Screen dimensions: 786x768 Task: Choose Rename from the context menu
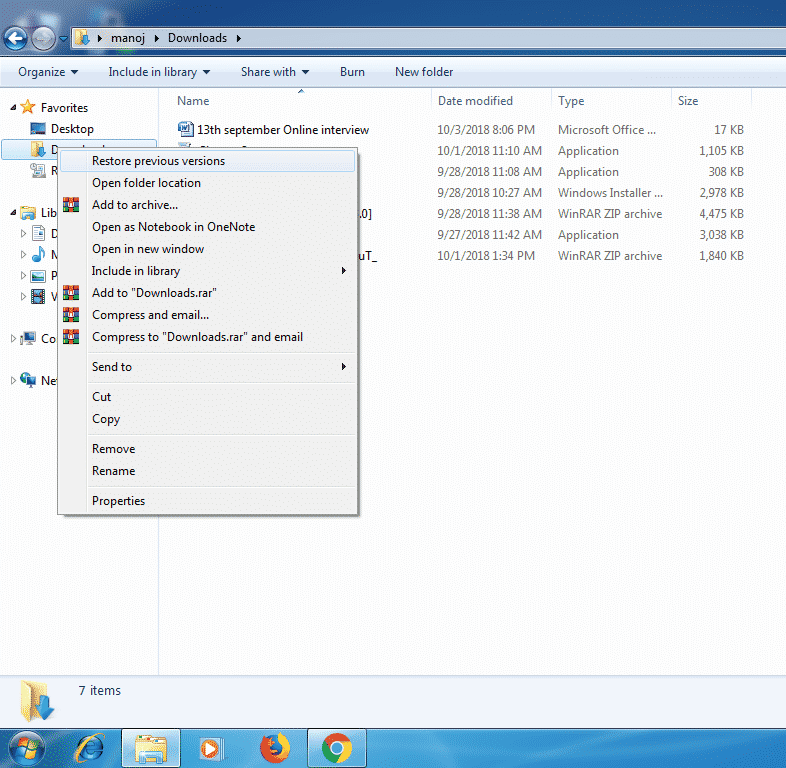(x=207, y=471)
